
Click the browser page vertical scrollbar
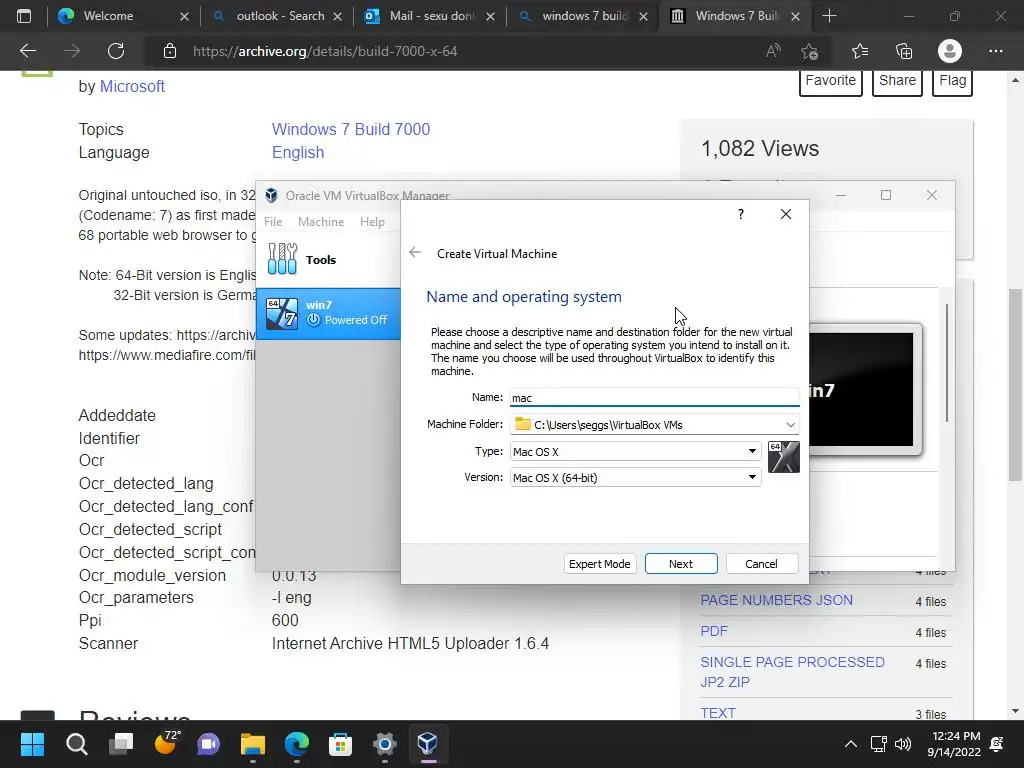pos(1014,385)
